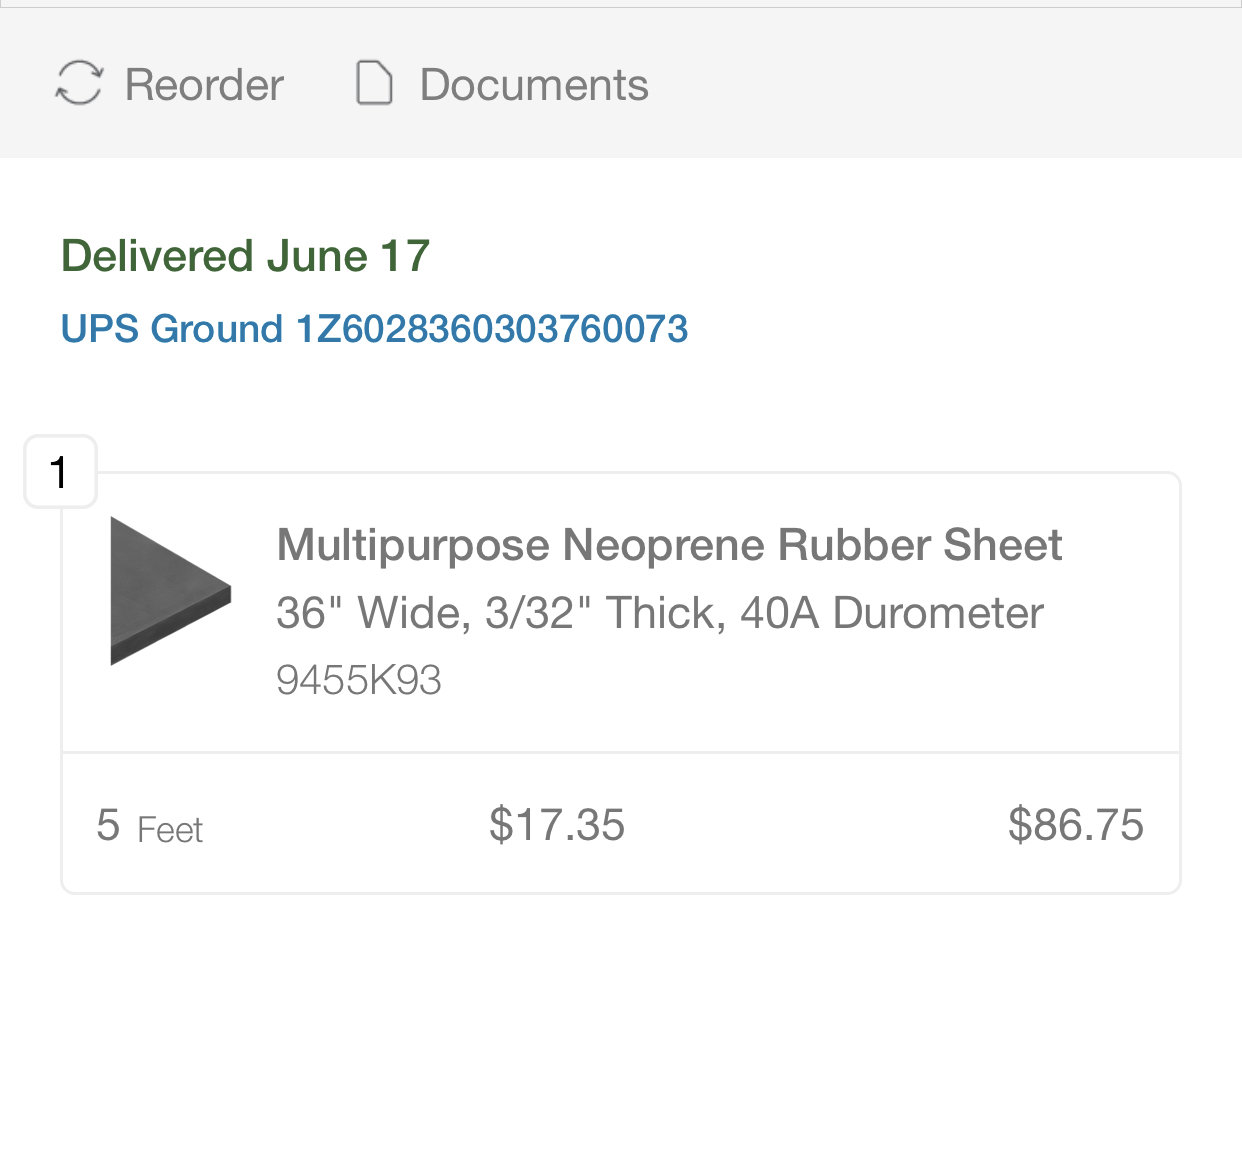Open UPS Ground tracking number link

pos(374,329)
